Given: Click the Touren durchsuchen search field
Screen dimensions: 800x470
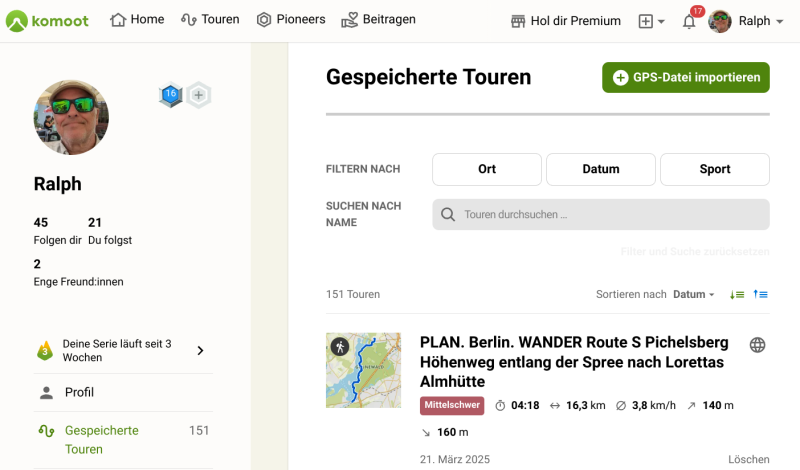Looking at the screenshot, I should (600, 214).
